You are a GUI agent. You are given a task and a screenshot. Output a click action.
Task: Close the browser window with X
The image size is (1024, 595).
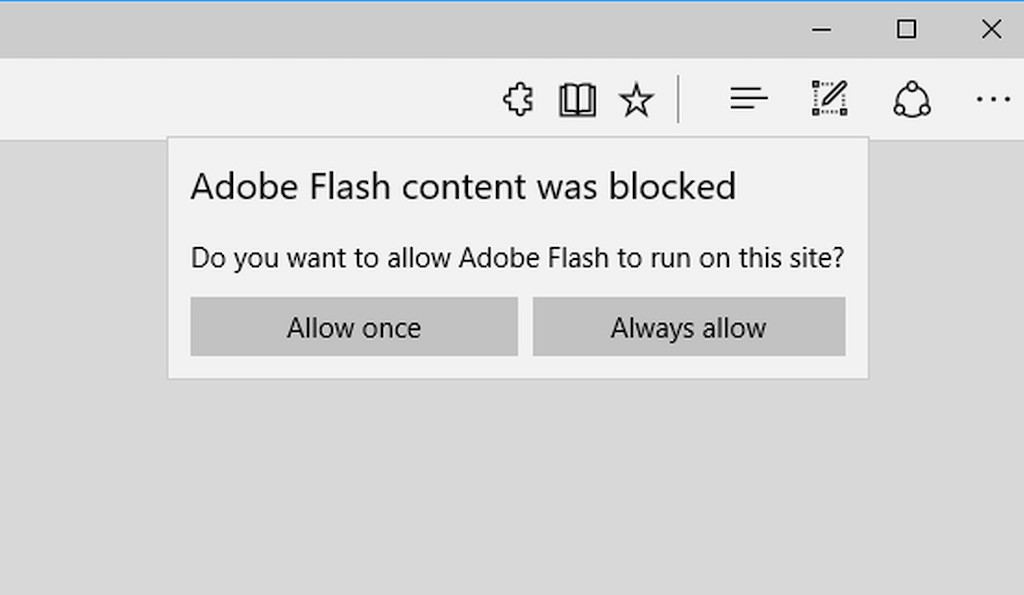pos(991,29)
